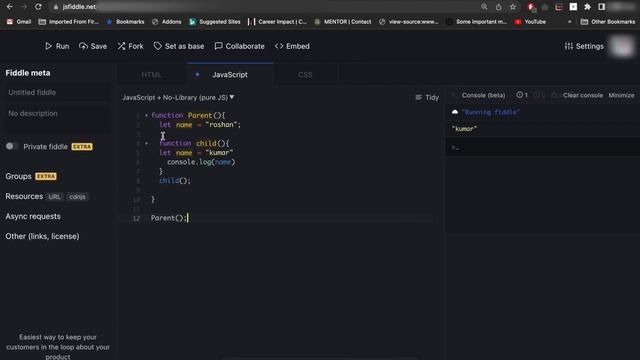Open the Addons bookmark
Image resolution: width=640 pixels, height=360 pixels.
tap(167, 22)
